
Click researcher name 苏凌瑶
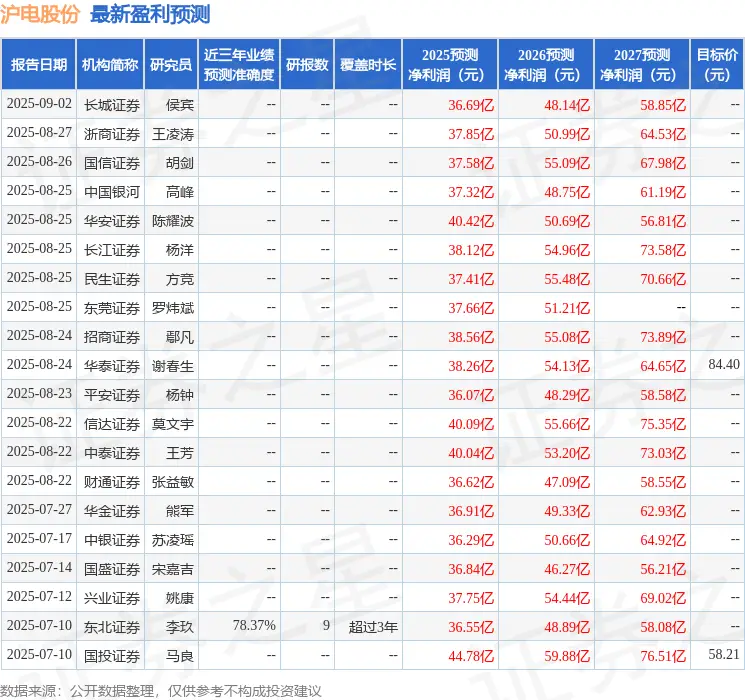[x=173, y=540]
